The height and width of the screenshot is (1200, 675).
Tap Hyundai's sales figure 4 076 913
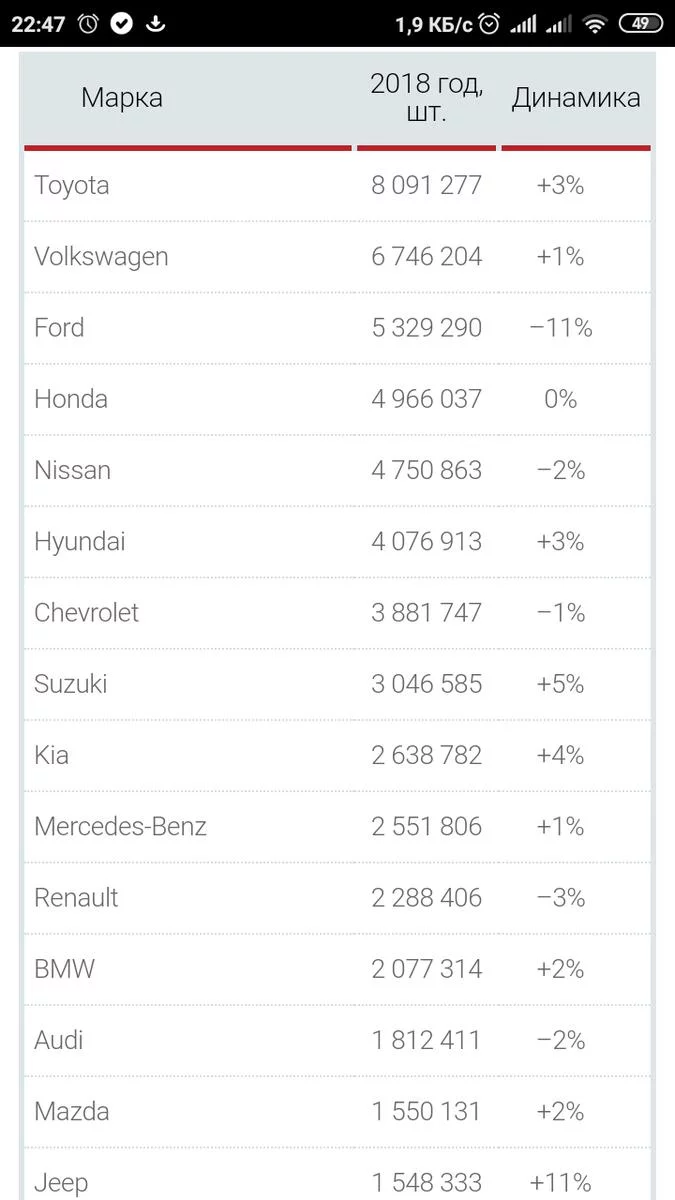tap(427, 541)
